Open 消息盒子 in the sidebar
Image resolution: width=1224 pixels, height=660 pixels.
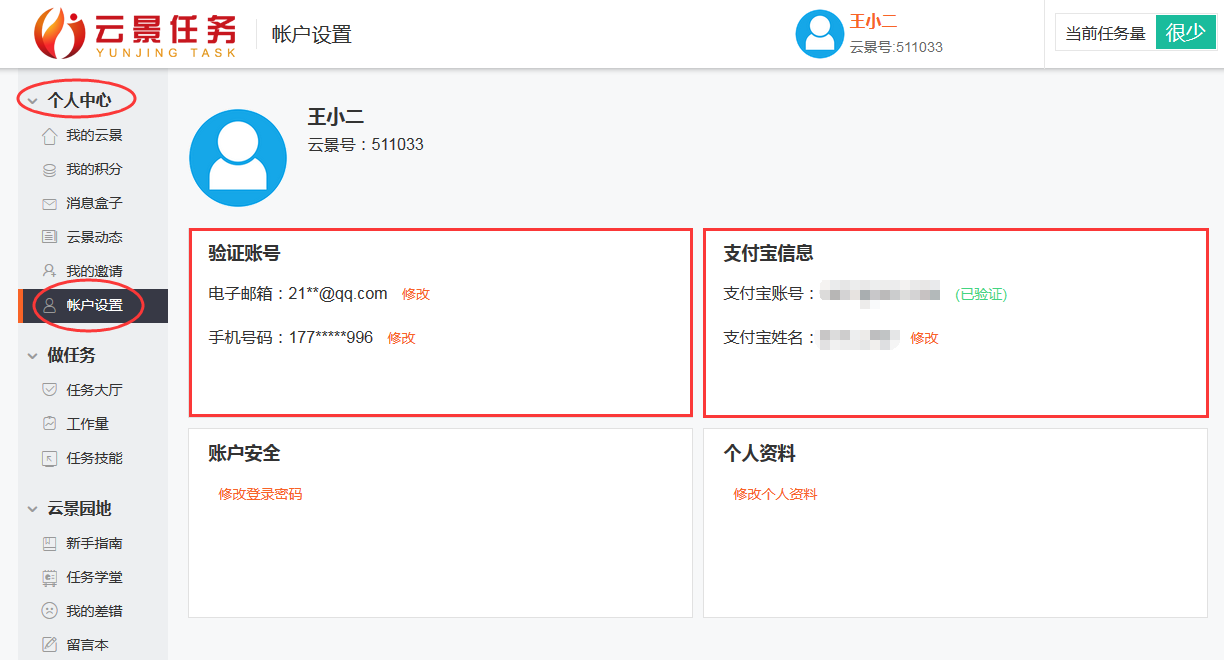point(93,204)
